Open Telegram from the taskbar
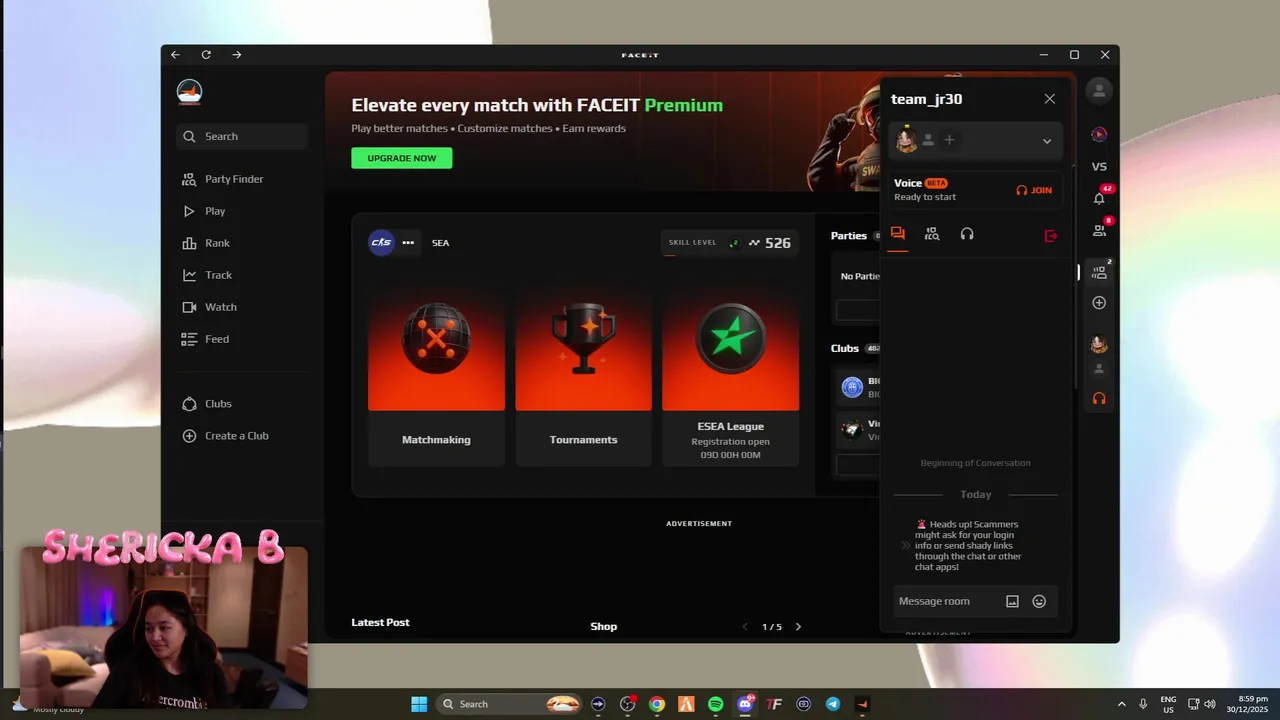 click(x=833, y=704)
